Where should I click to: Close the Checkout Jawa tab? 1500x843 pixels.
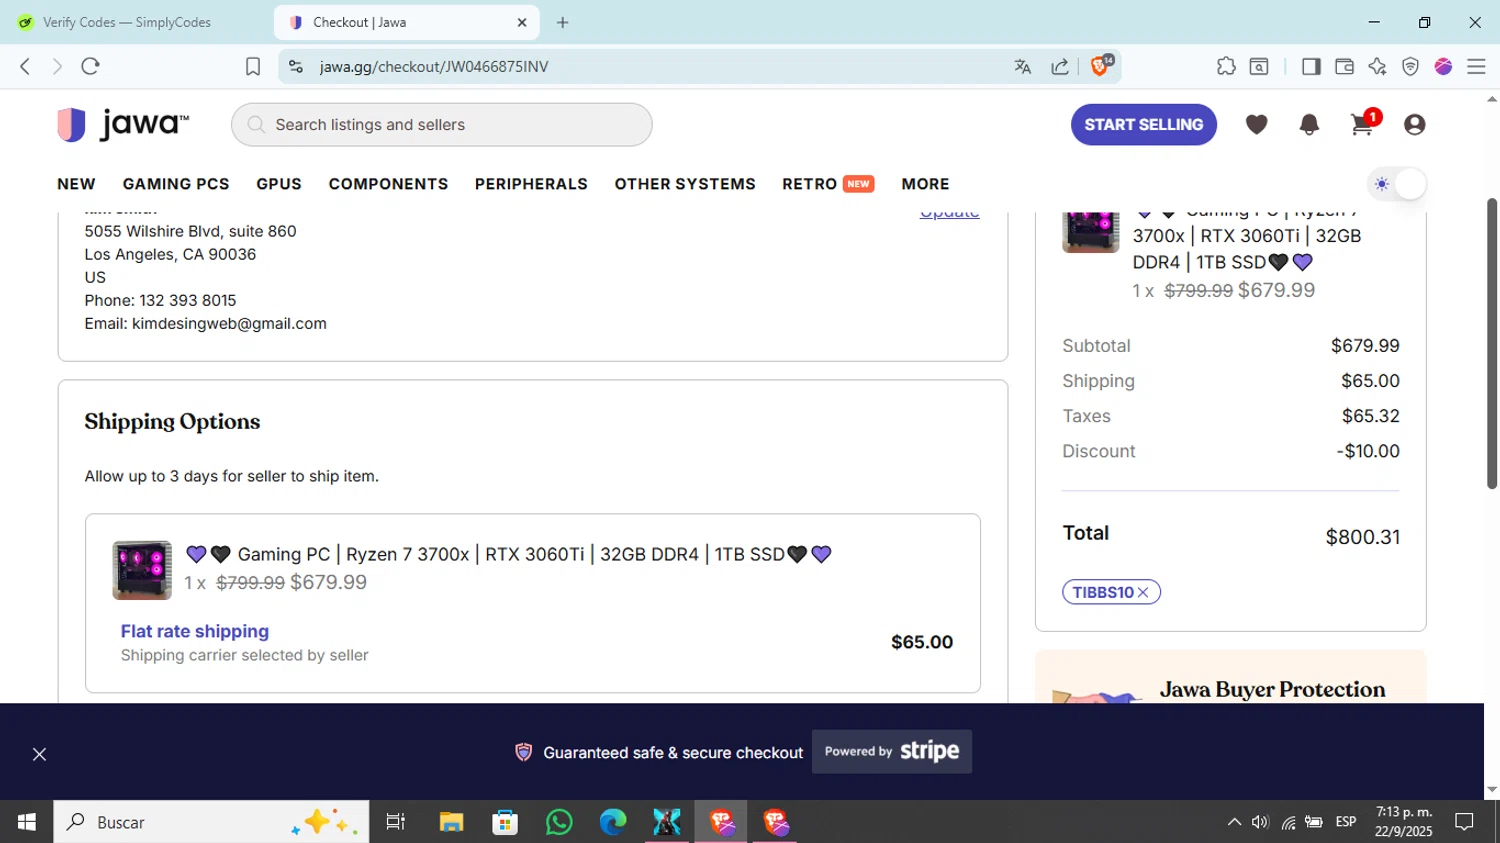(x=522, y=22)
